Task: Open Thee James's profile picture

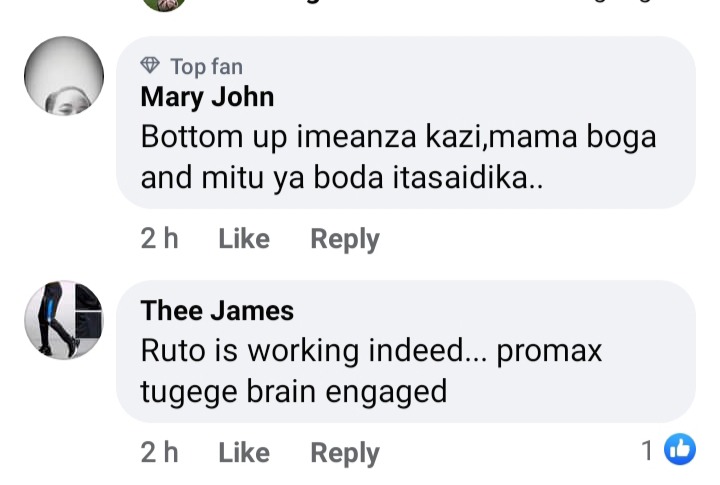Action: tap(64, 320)
